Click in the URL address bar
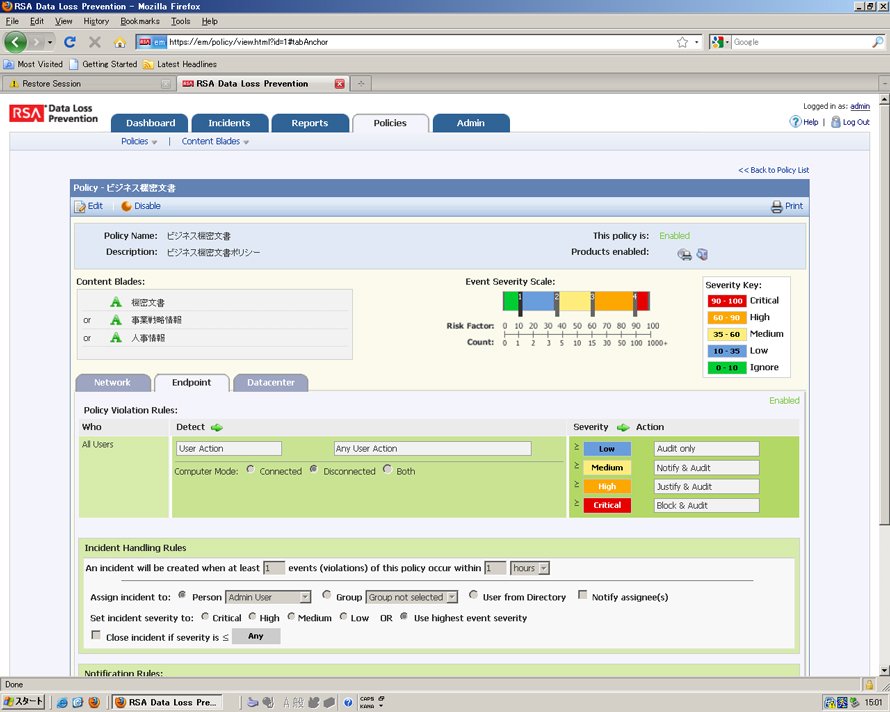This screenshot has width=890, height=712. click(x=420, y=42)
